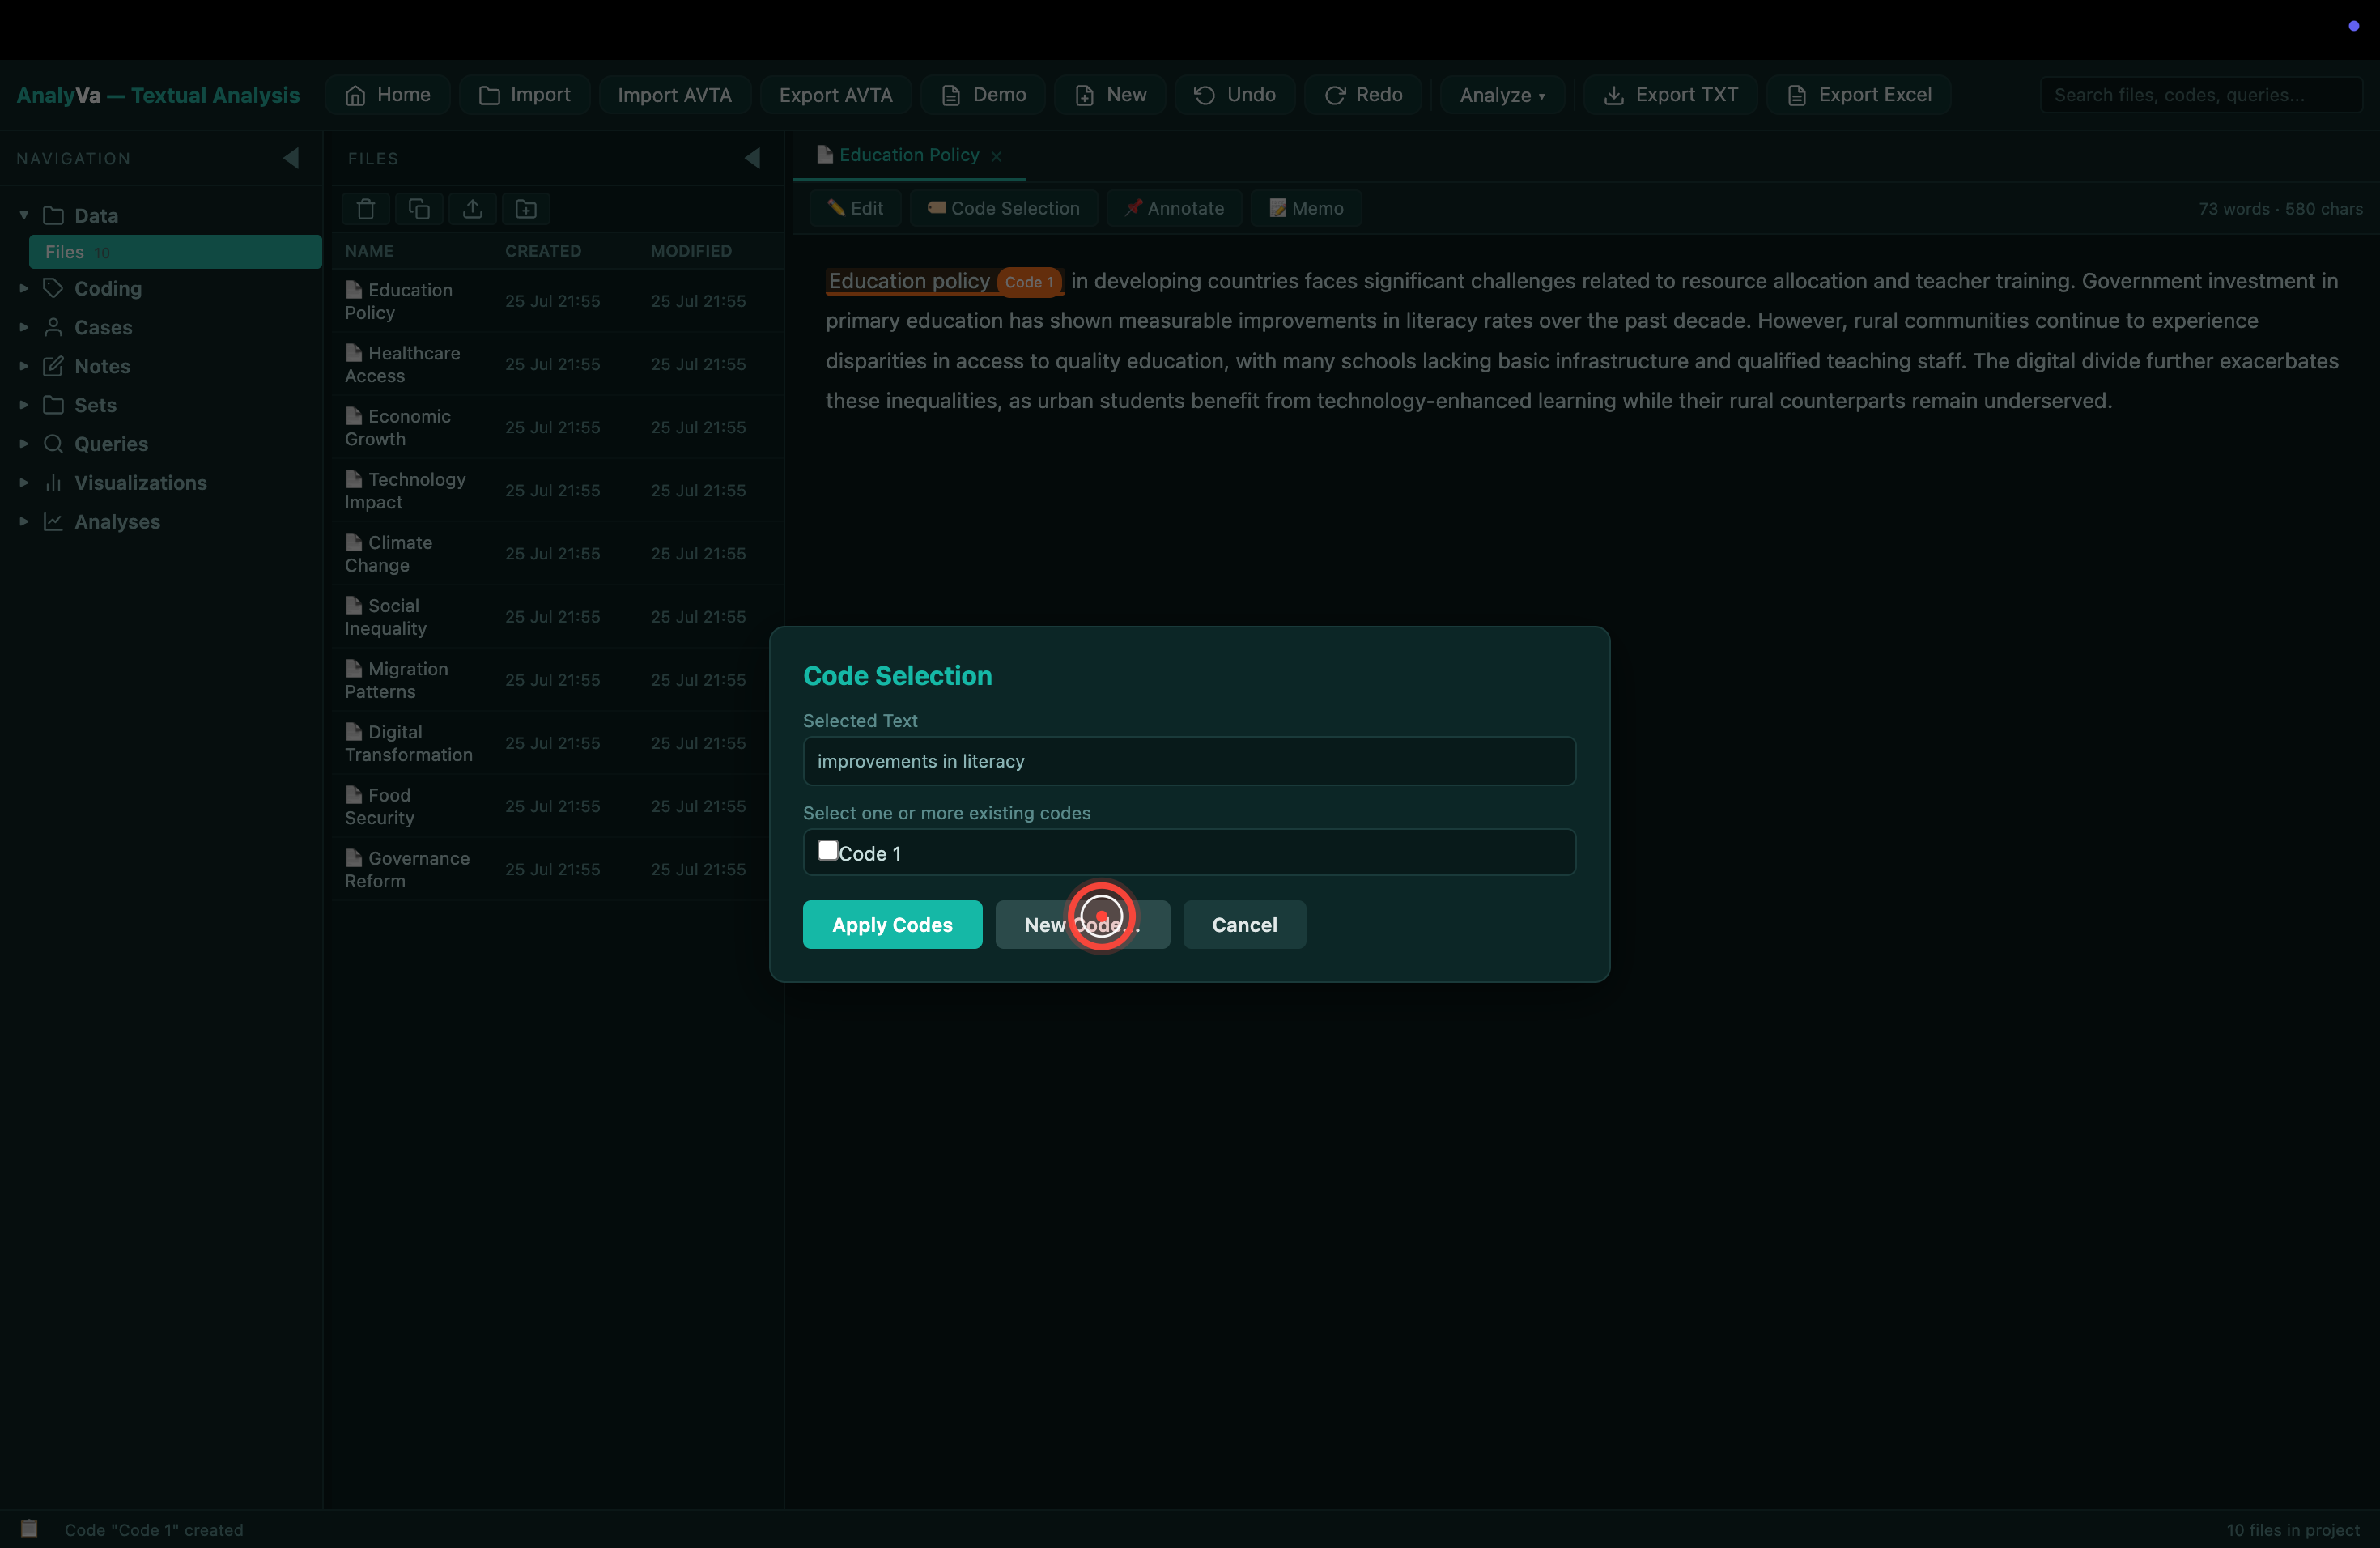The width and height of the screenshot is (2380, 1548).
Task: Click the Annotate pin button
Action: pos(1174,208)
